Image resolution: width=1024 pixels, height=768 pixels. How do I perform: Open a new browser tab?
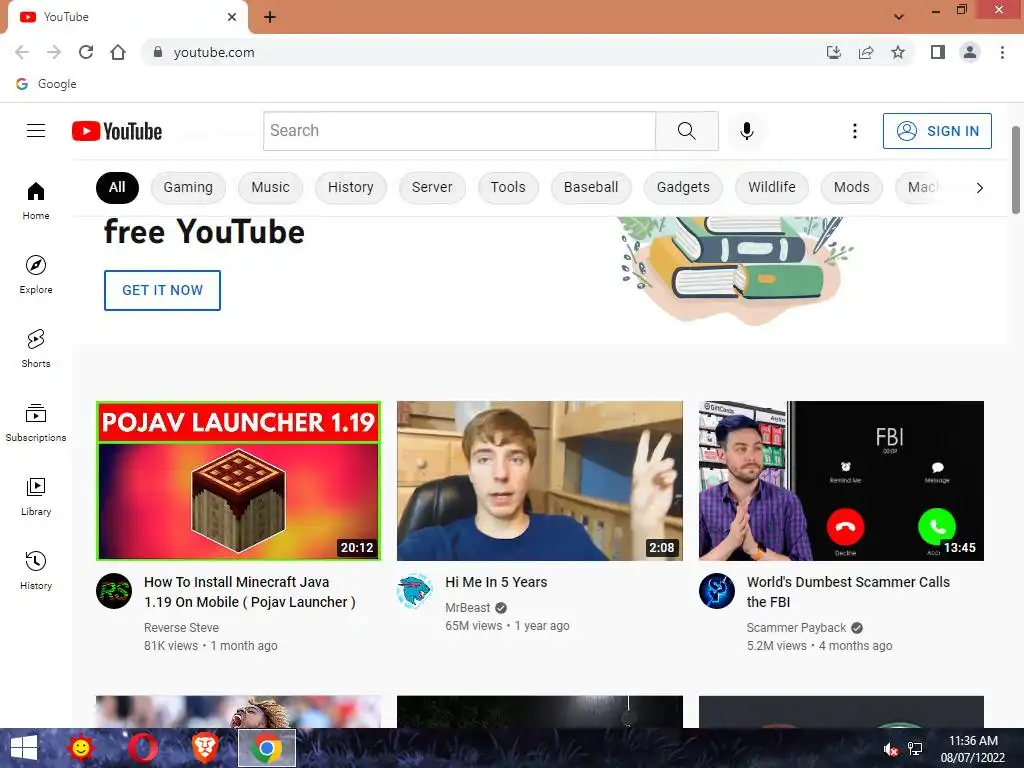(x=270, y=17)
